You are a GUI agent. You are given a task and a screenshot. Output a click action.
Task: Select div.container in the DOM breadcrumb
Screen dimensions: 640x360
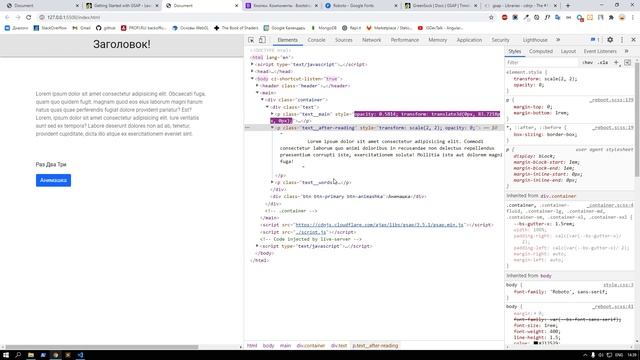point(311,346)
